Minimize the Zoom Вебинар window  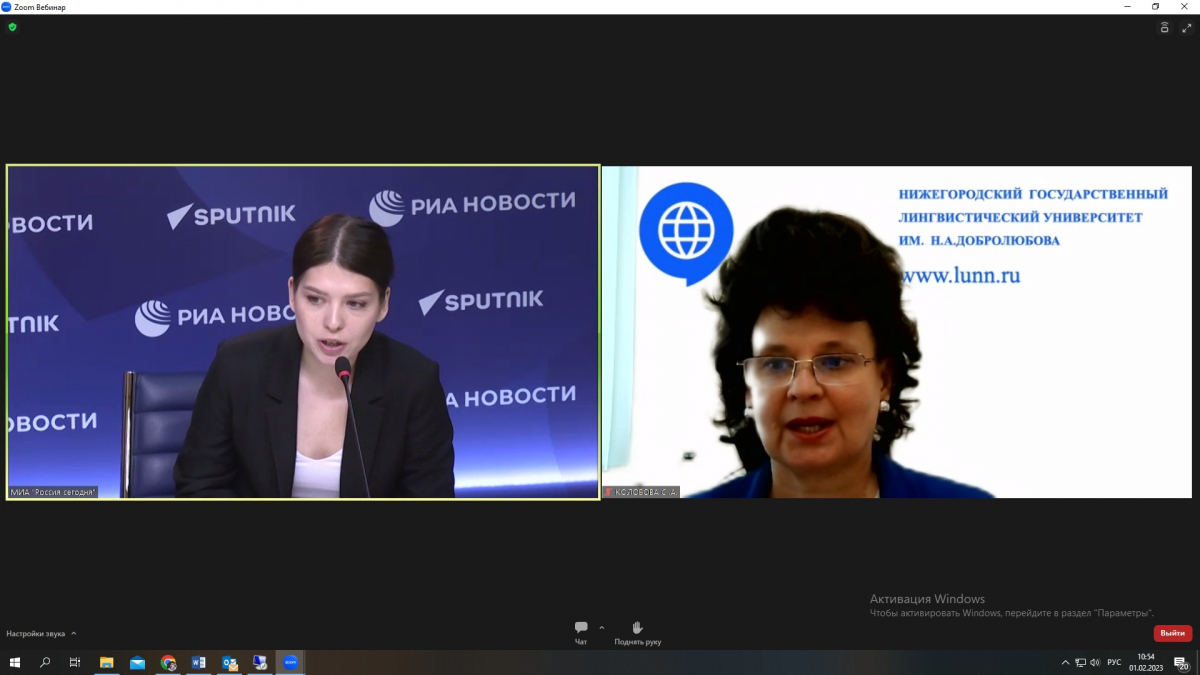(1127, 7)
